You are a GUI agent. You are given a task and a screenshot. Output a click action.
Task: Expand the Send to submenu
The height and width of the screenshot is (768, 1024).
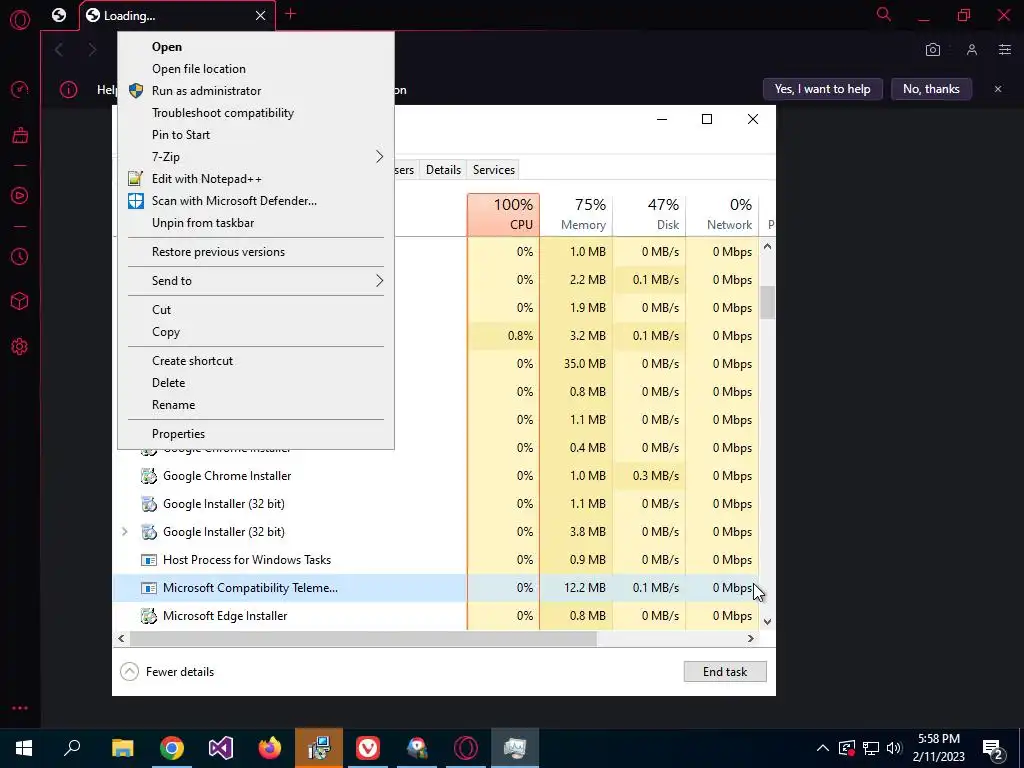(255, 281)
